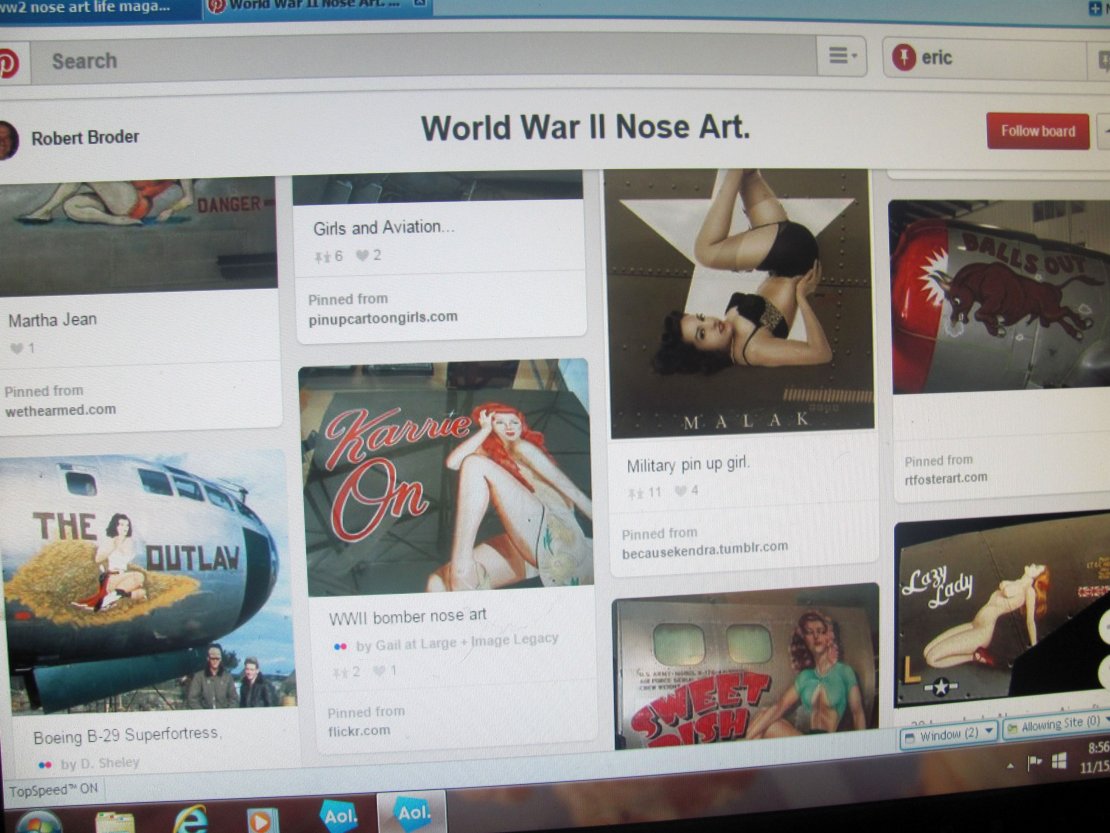Launch Internet Explorer from the taskbar
The image size is (1110, 833).
190,820
